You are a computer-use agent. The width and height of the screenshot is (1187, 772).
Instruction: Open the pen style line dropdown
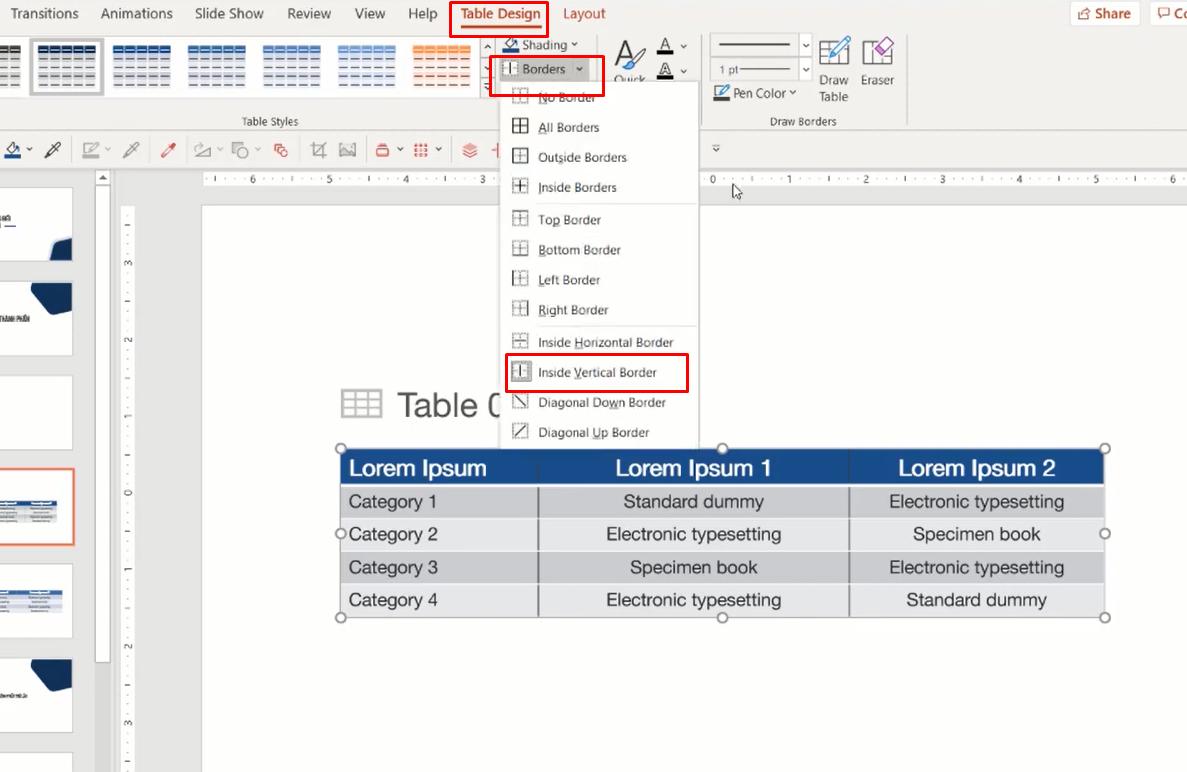[805, 45]
